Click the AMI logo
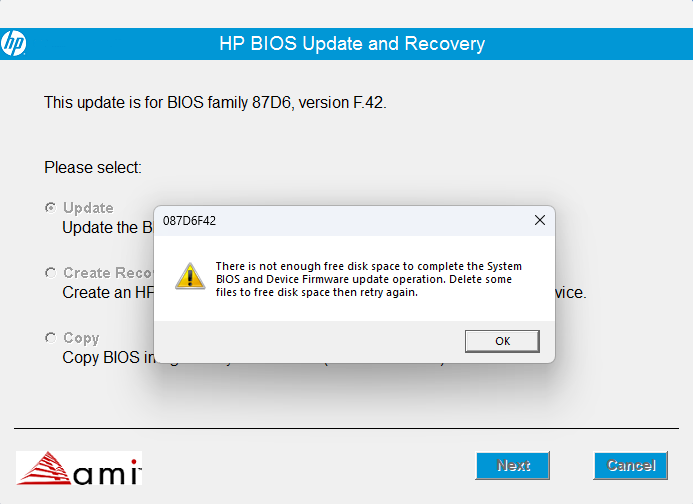The image size is (693, 504). click(79, 467)
